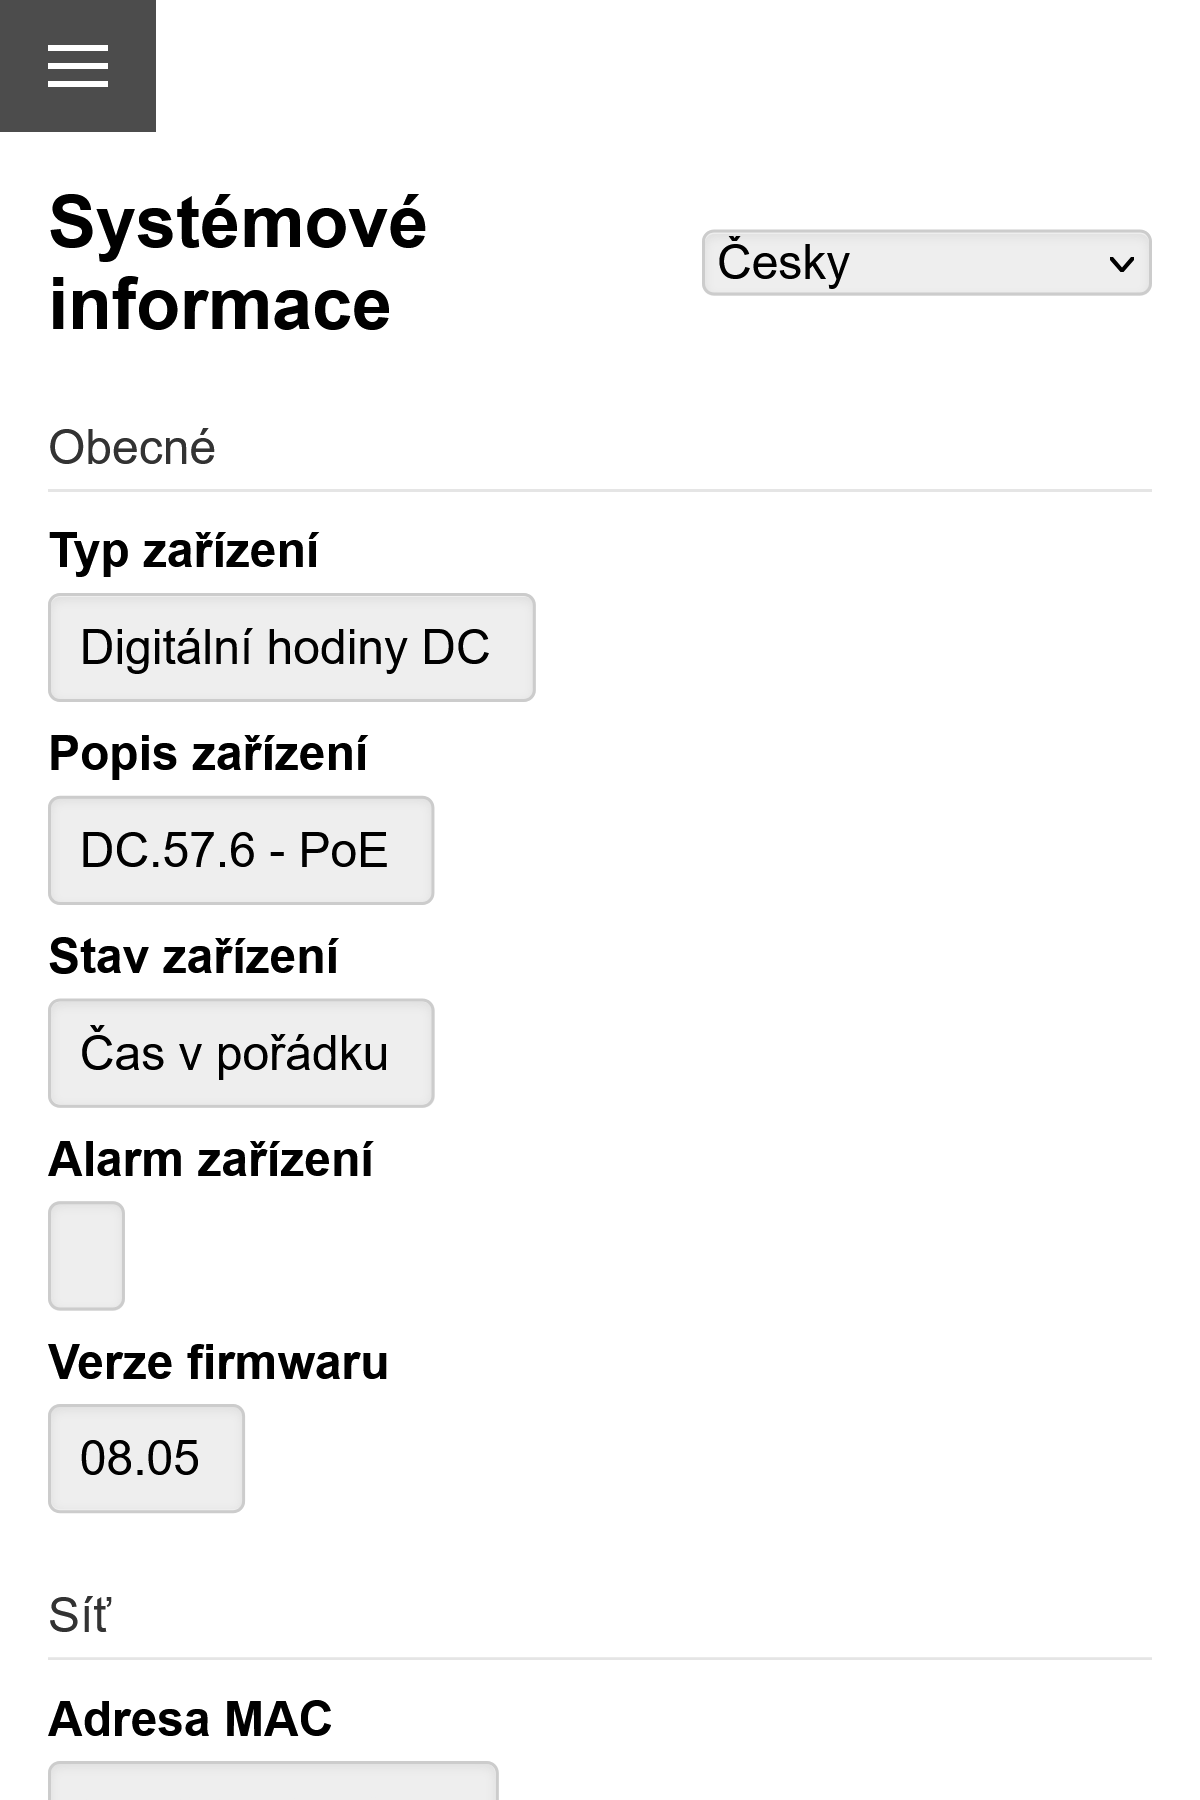This screenshot has height=1800, width=1200.
Task: Click the Typ zařízení label
Action: (182, 549)
